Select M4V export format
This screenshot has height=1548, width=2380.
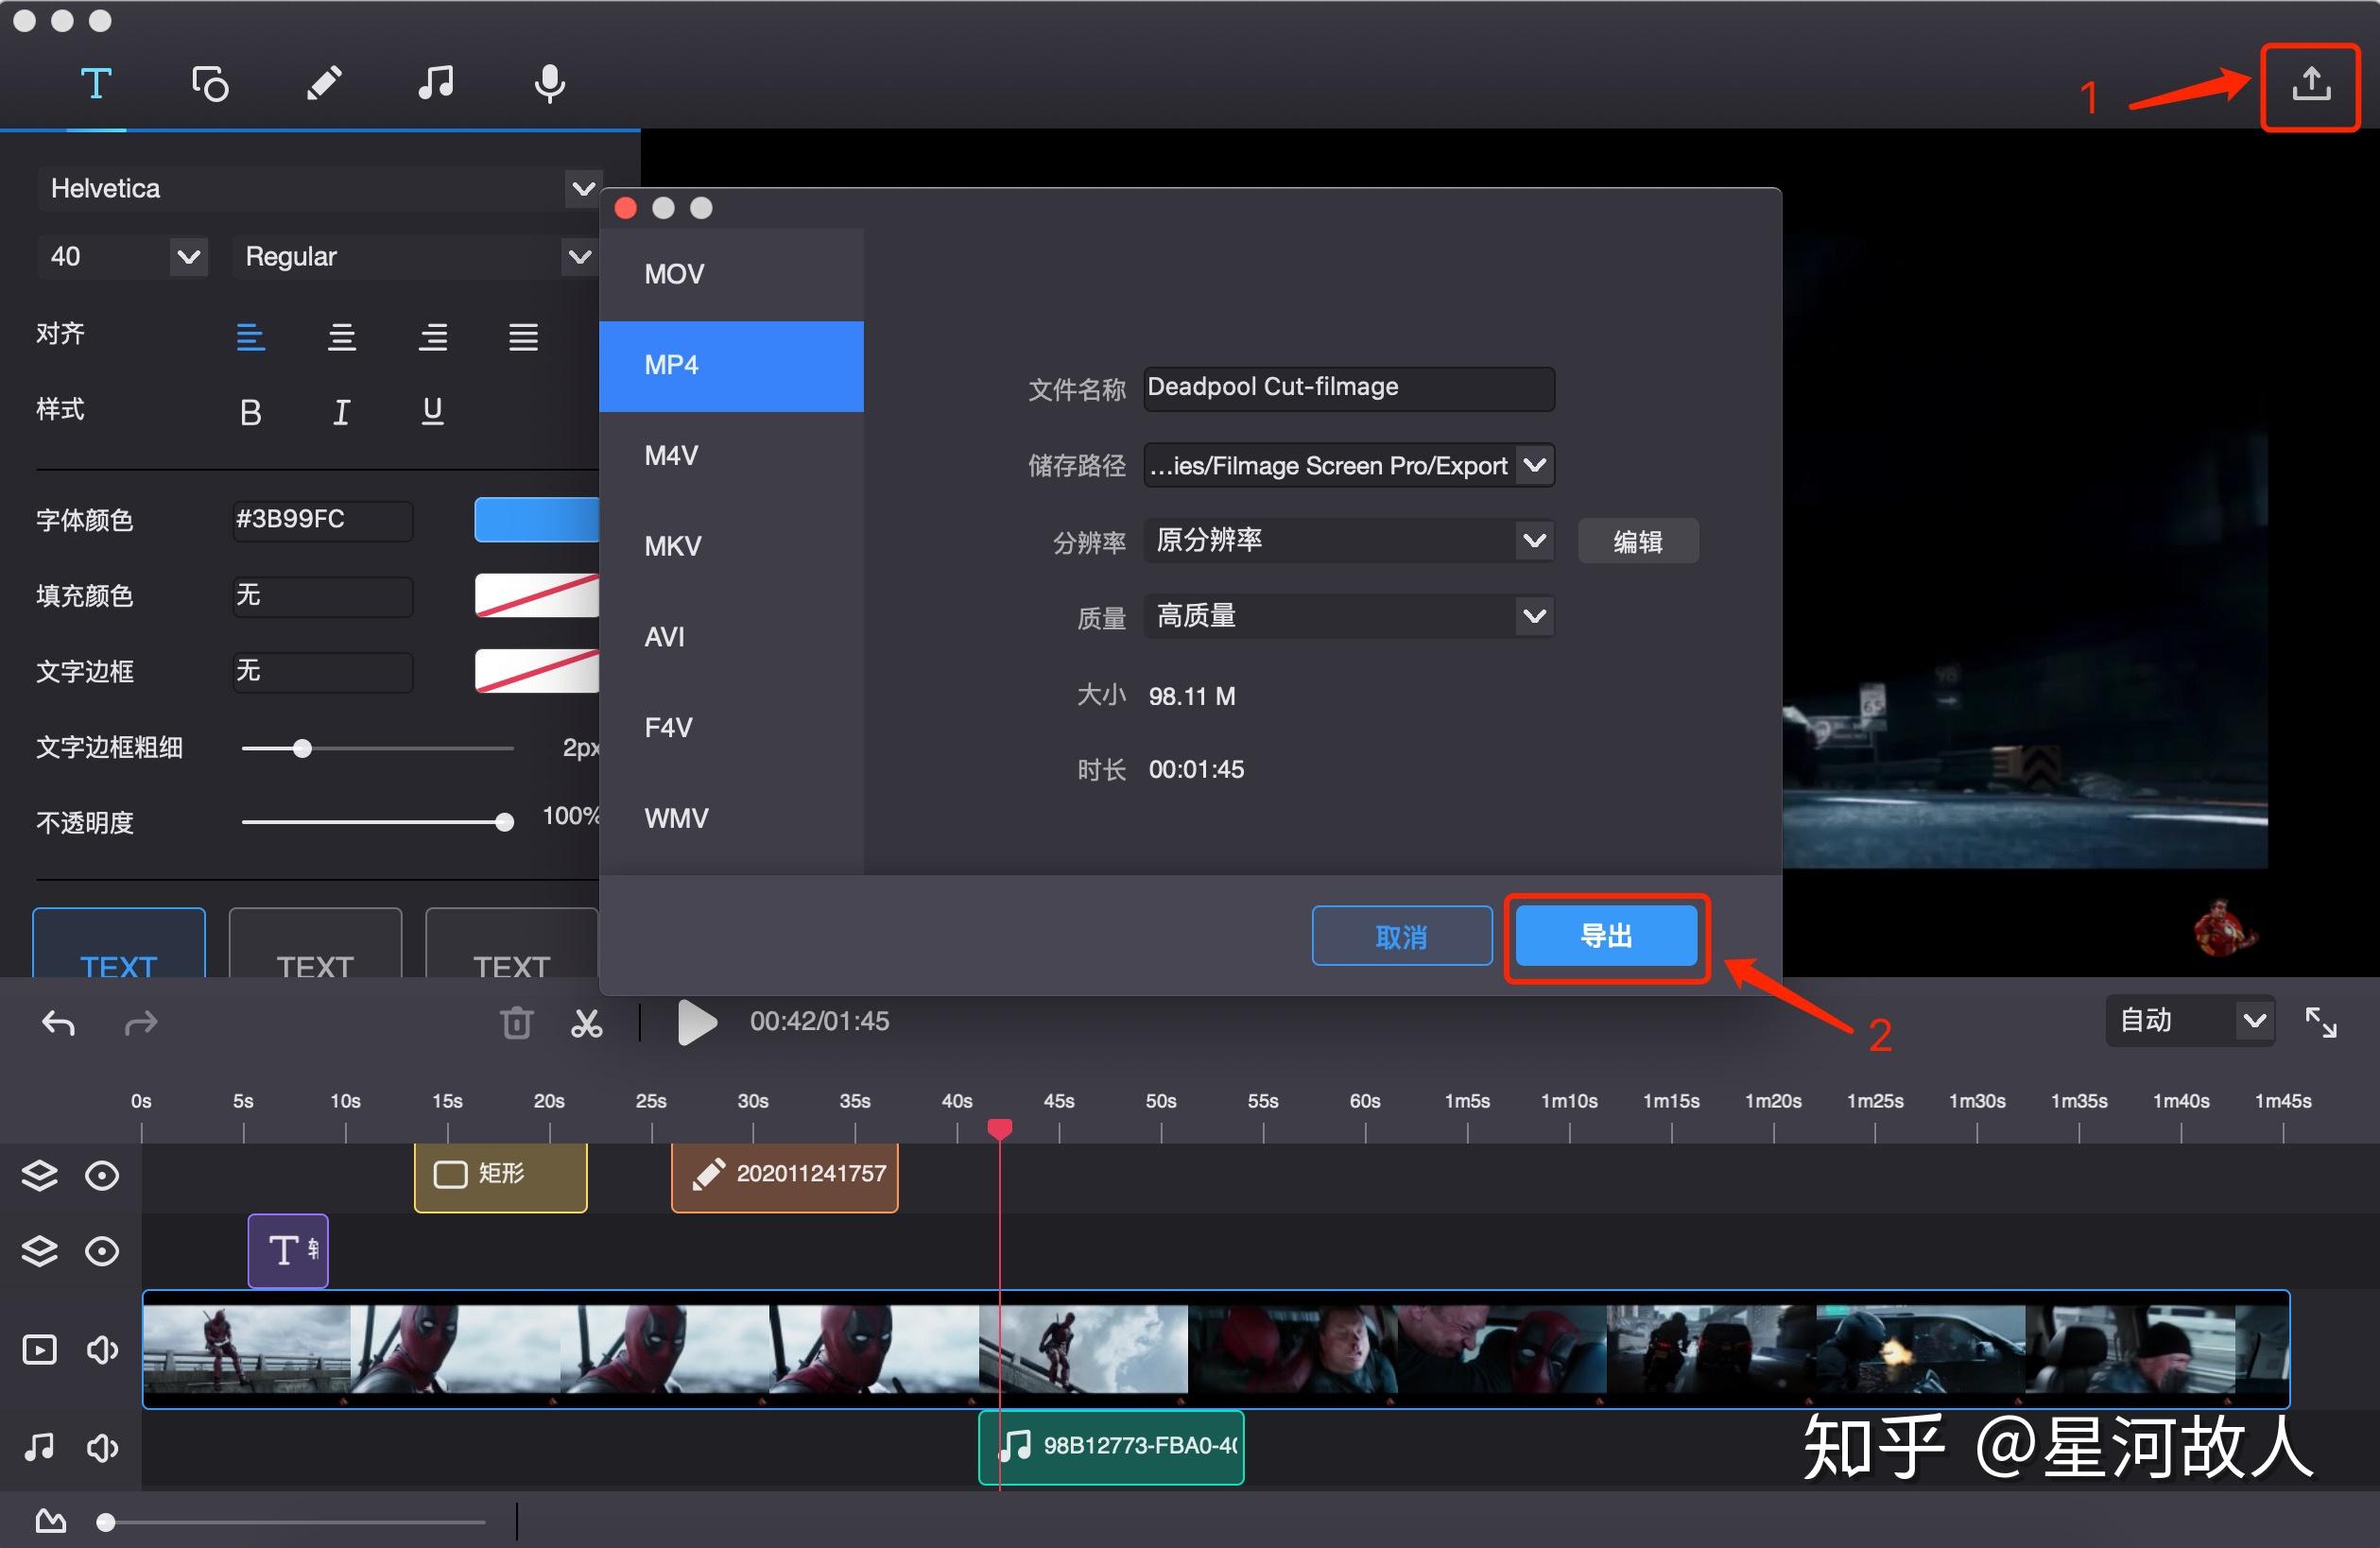(731, 456)
